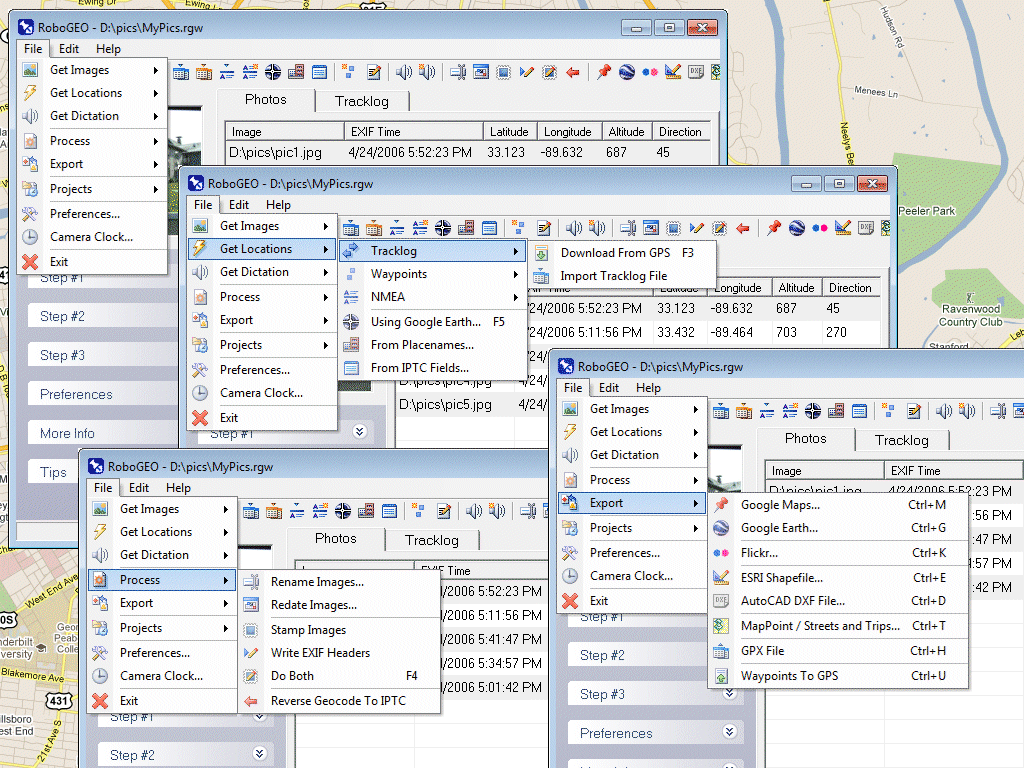This screenshot has width=1024, height=768.
Task: Click the GPX File icon in Export submenu
Action: click(721, 651)
